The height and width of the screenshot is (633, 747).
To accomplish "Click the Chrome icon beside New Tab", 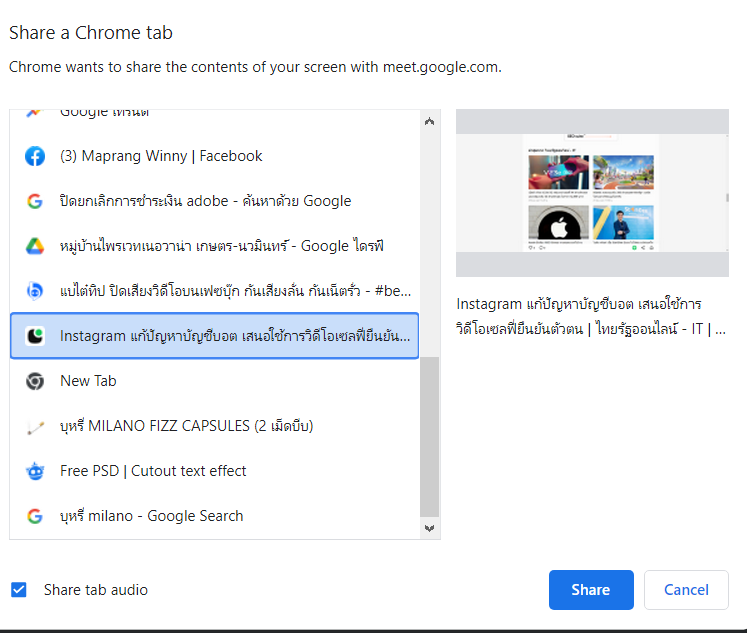I will [35, 381].
